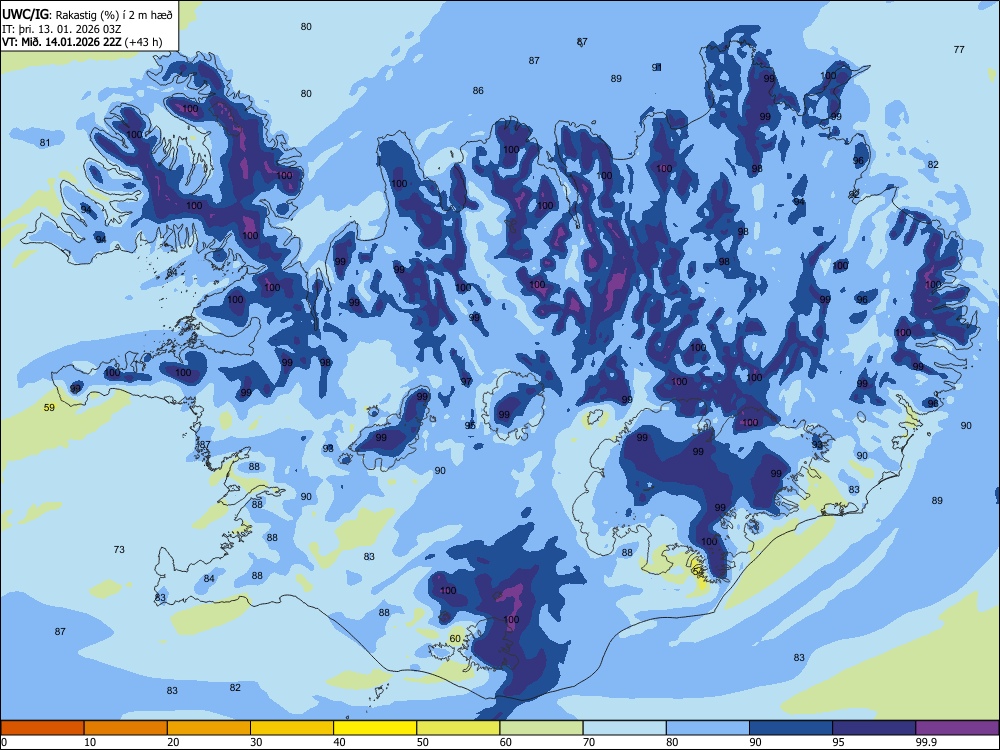Click the humidity value 93 on the map
This screenshot has height=750, width=1000.
818,445
